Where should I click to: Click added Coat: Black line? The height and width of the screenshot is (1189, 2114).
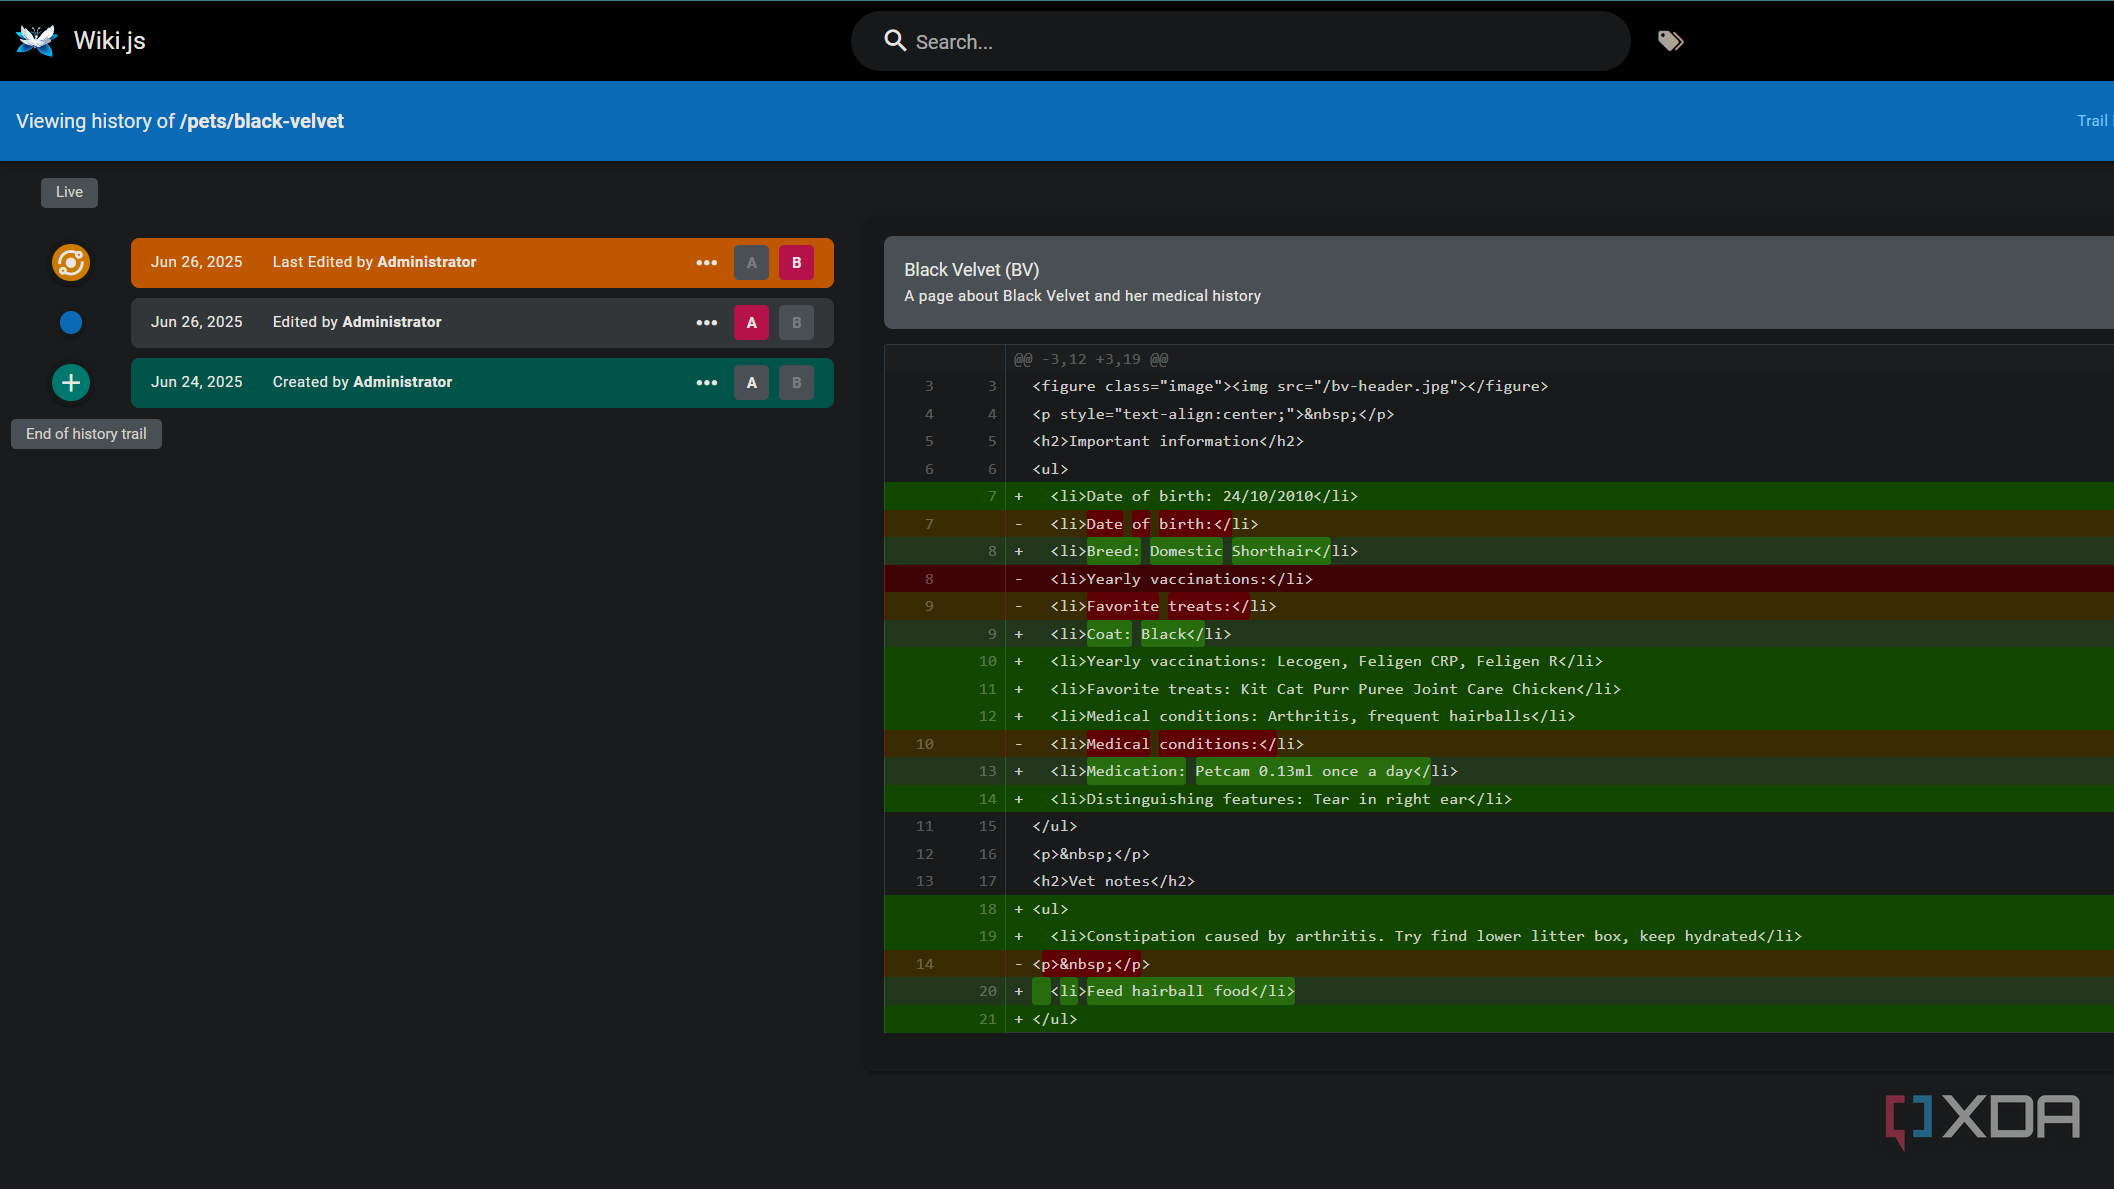[1499, 634]
